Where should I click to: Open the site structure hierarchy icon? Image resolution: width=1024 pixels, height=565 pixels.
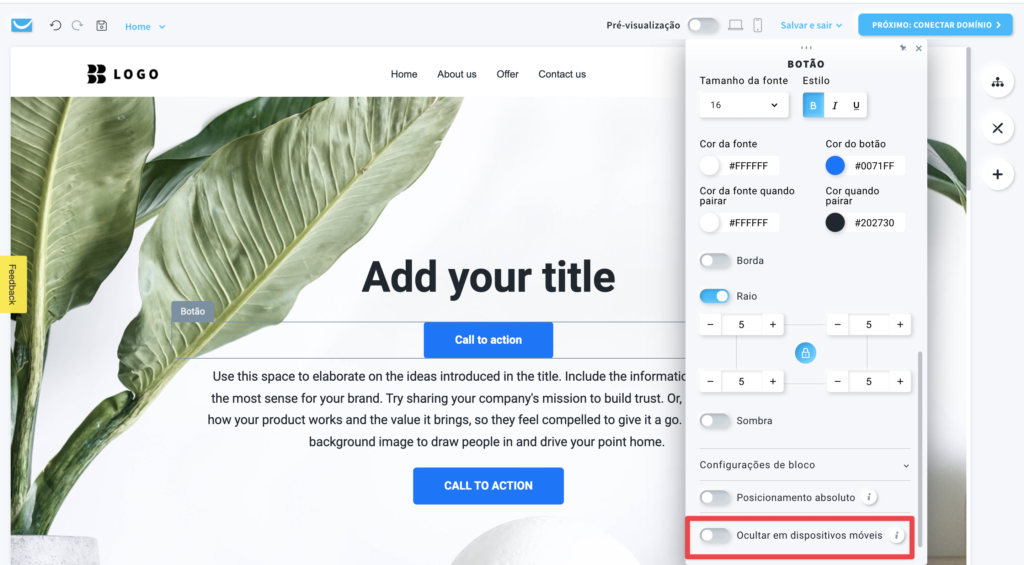pos(997,82)
